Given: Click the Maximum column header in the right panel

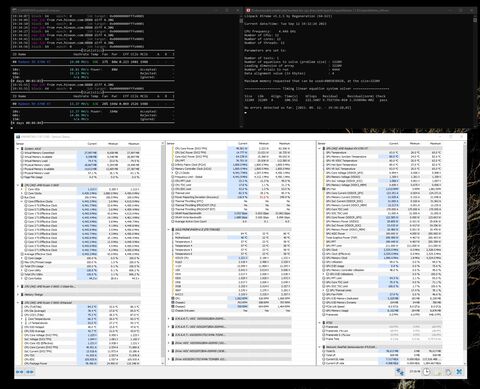Looking at the screenshot, I should (x=435, y=144).
